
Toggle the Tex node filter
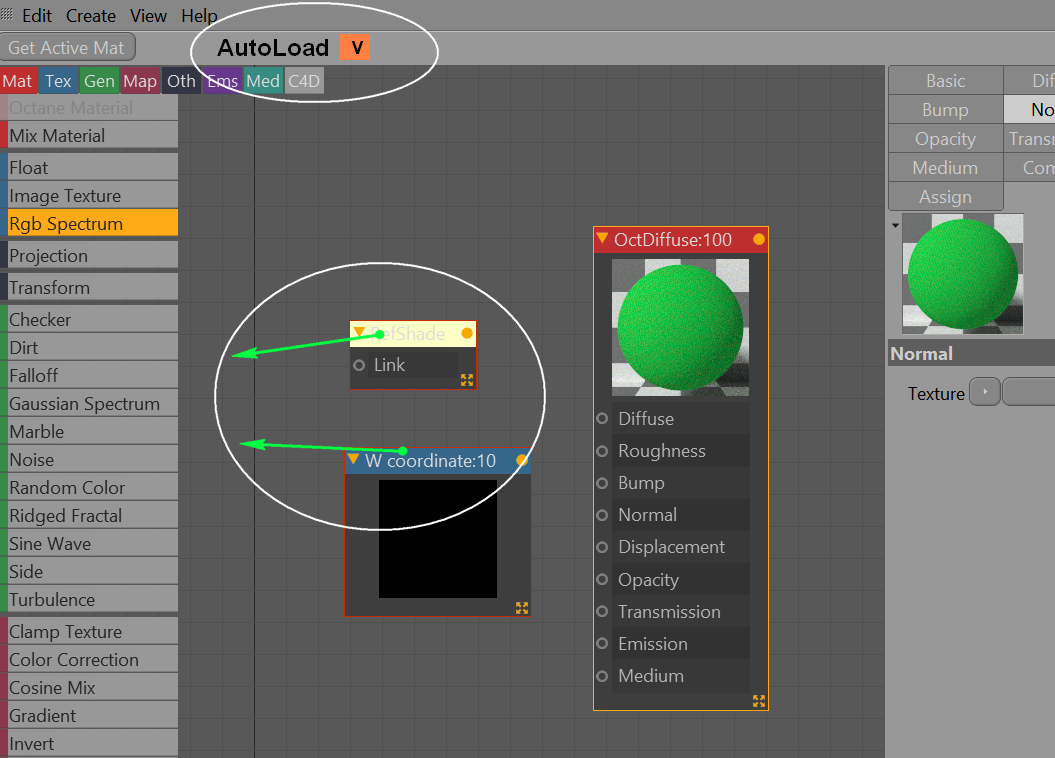pyautogui.click(x=59, y=81)
